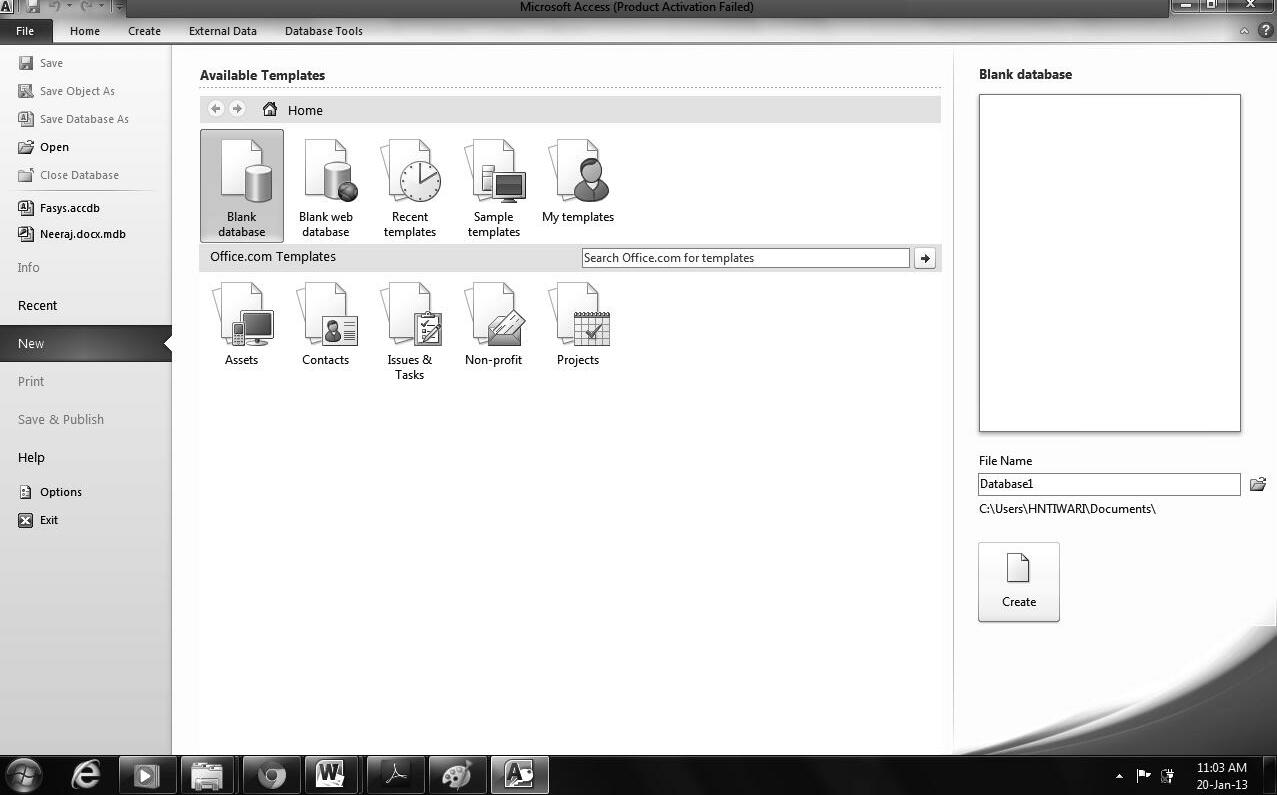Click Close Database
The height and width of the screenshot is (795, 1277).
pyautogui.click(x=69, y=175)
